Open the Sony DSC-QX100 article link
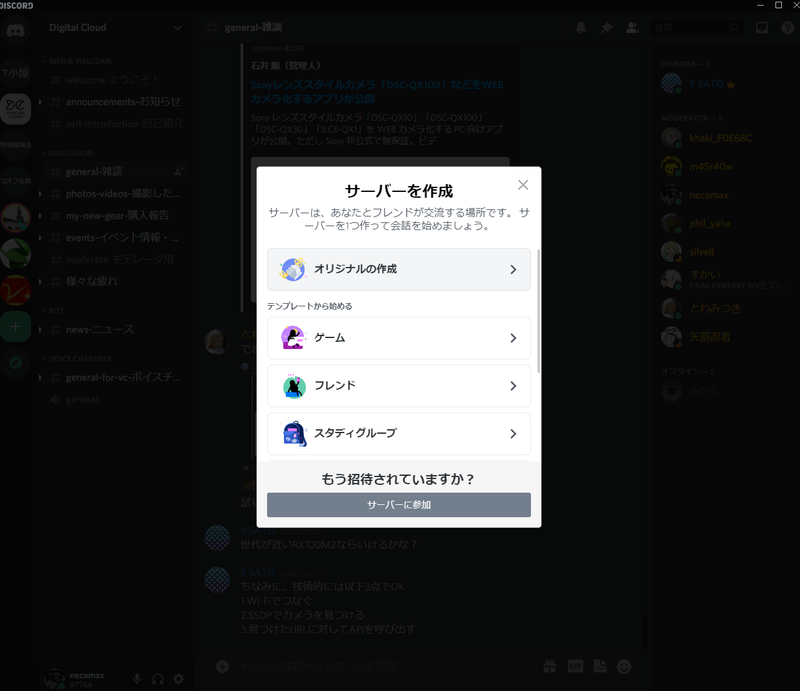This screenshot has width=800, height=691. pyautogui.click(x=377, y=92)
